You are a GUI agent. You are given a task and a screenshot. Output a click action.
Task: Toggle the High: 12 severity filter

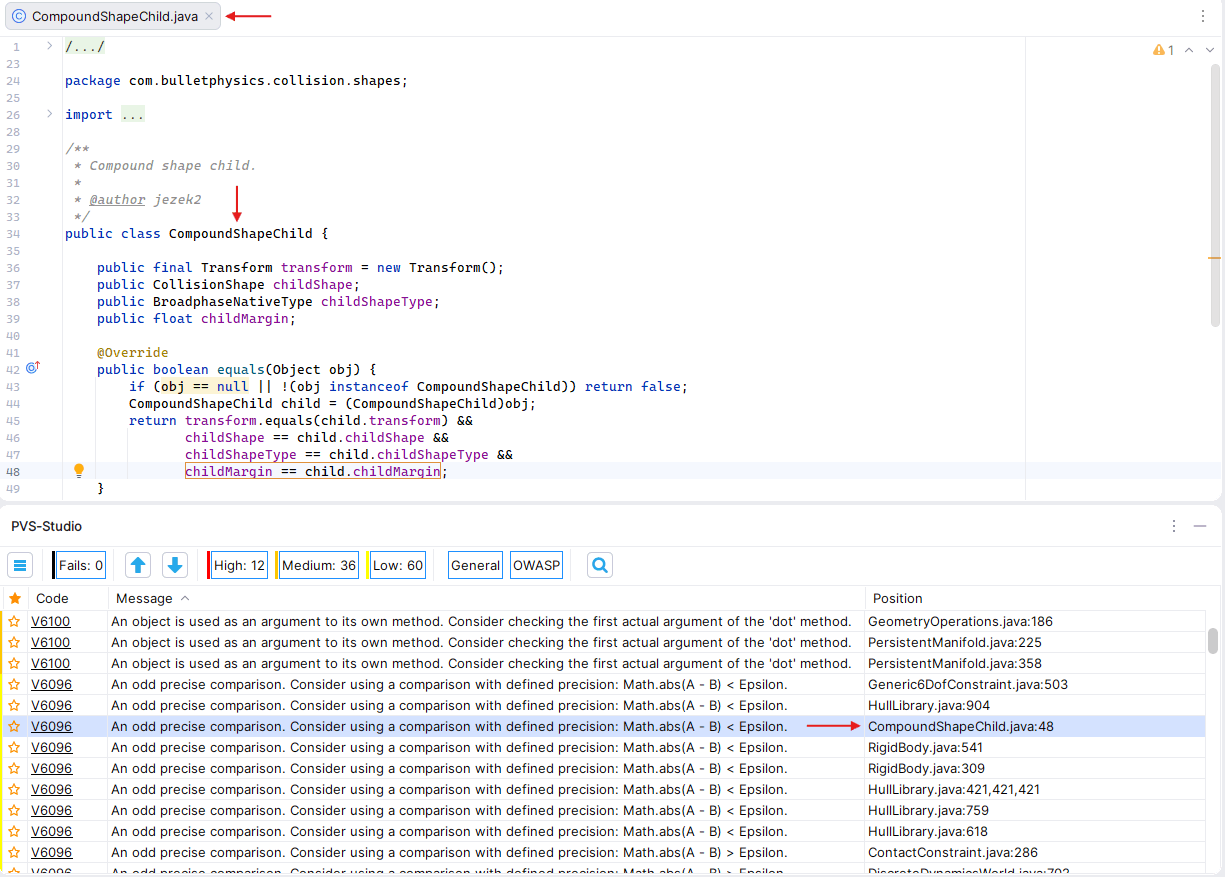tap(239, 565)
